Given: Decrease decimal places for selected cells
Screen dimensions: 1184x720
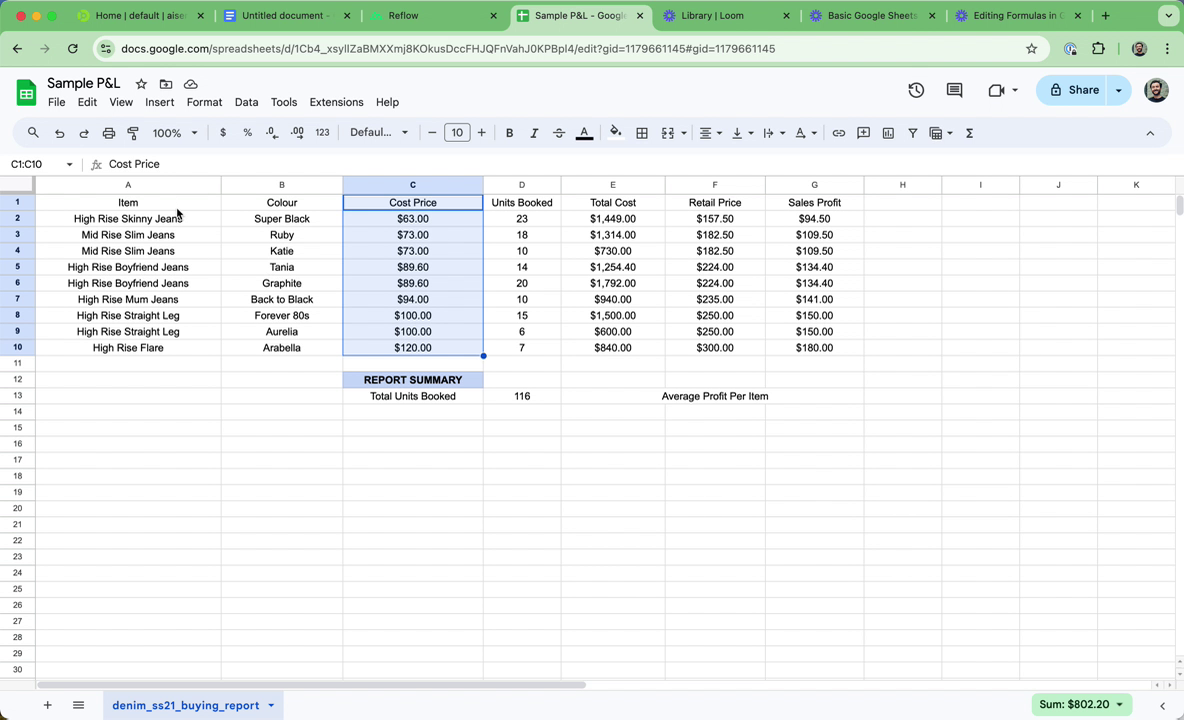Looking at the screenshot, I should pyautogui.click(x=271, y=132).
